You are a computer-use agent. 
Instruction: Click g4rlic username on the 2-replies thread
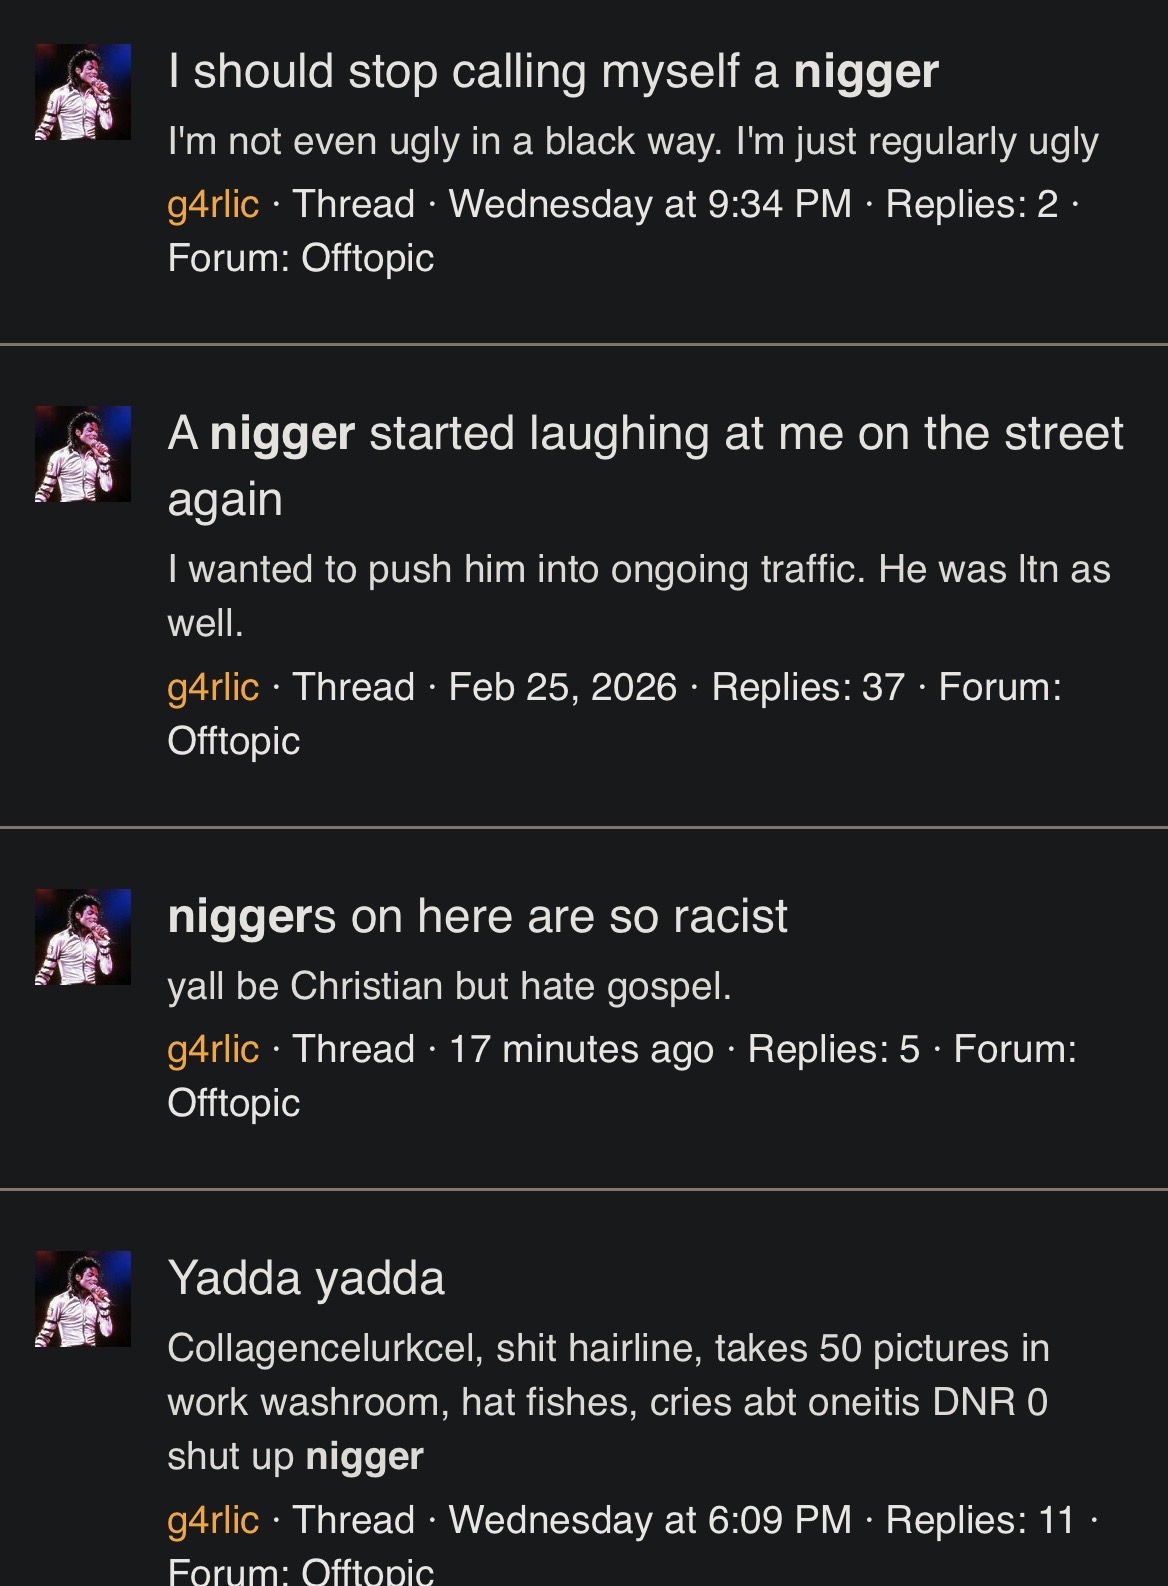213,204
